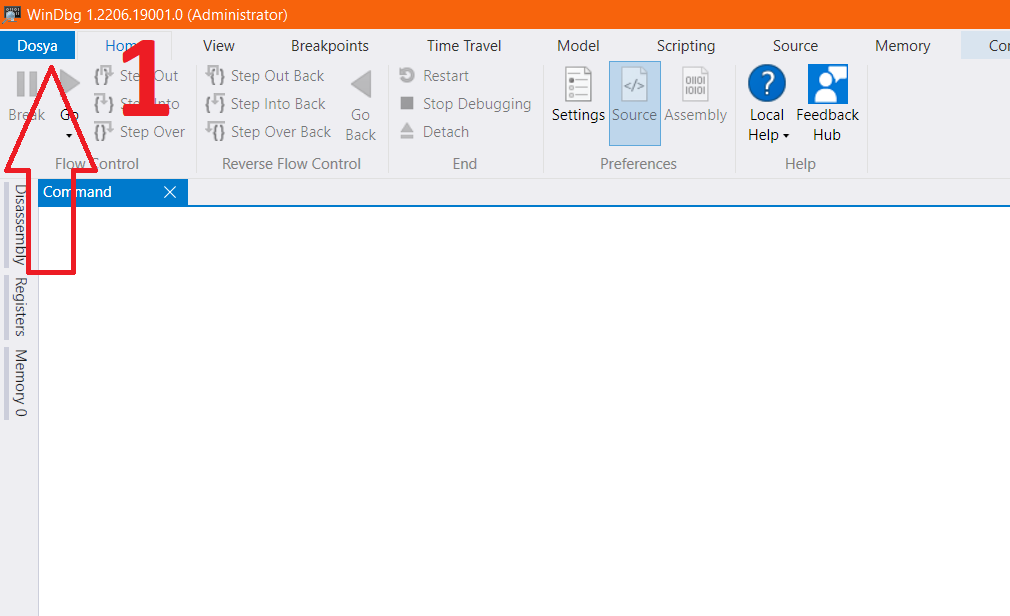Click the "Reverse Flow Control" group label

291,164
